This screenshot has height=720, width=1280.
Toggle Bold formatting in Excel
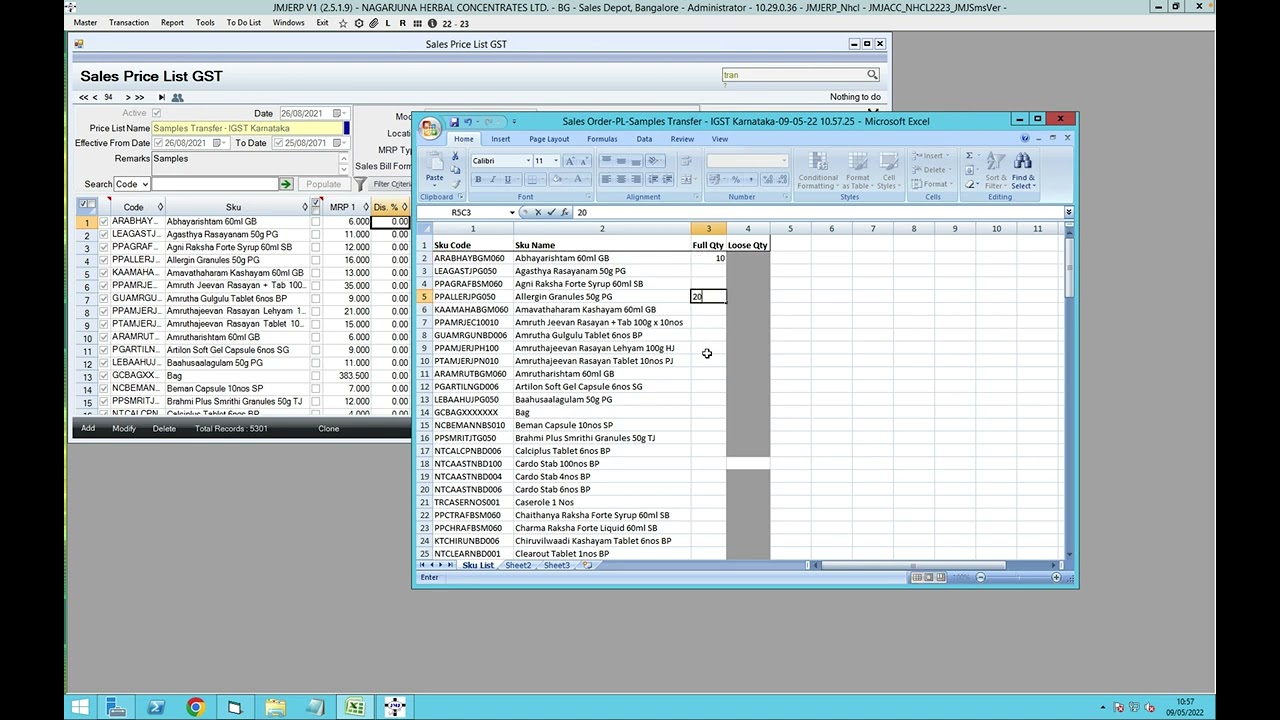[478, 179]
